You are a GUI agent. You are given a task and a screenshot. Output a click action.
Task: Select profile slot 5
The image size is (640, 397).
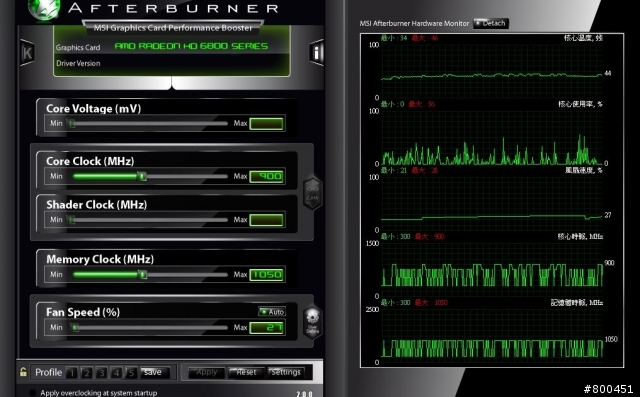pos(131,373)
